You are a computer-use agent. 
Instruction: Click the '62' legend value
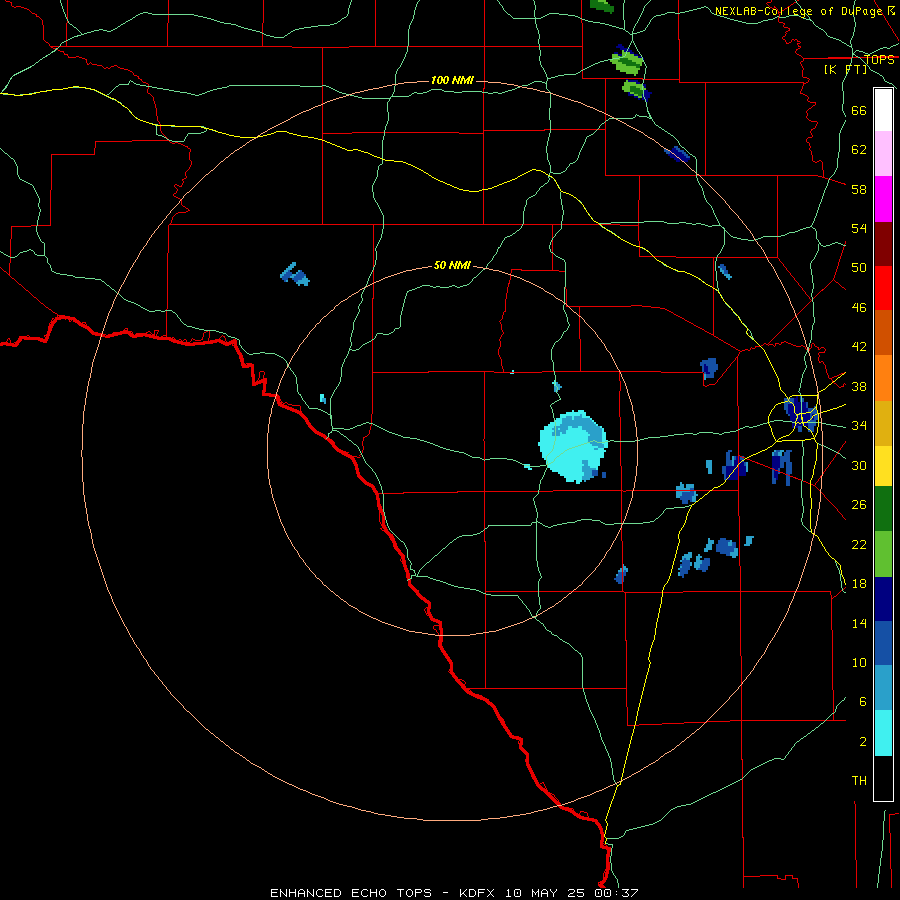[859, 149]
